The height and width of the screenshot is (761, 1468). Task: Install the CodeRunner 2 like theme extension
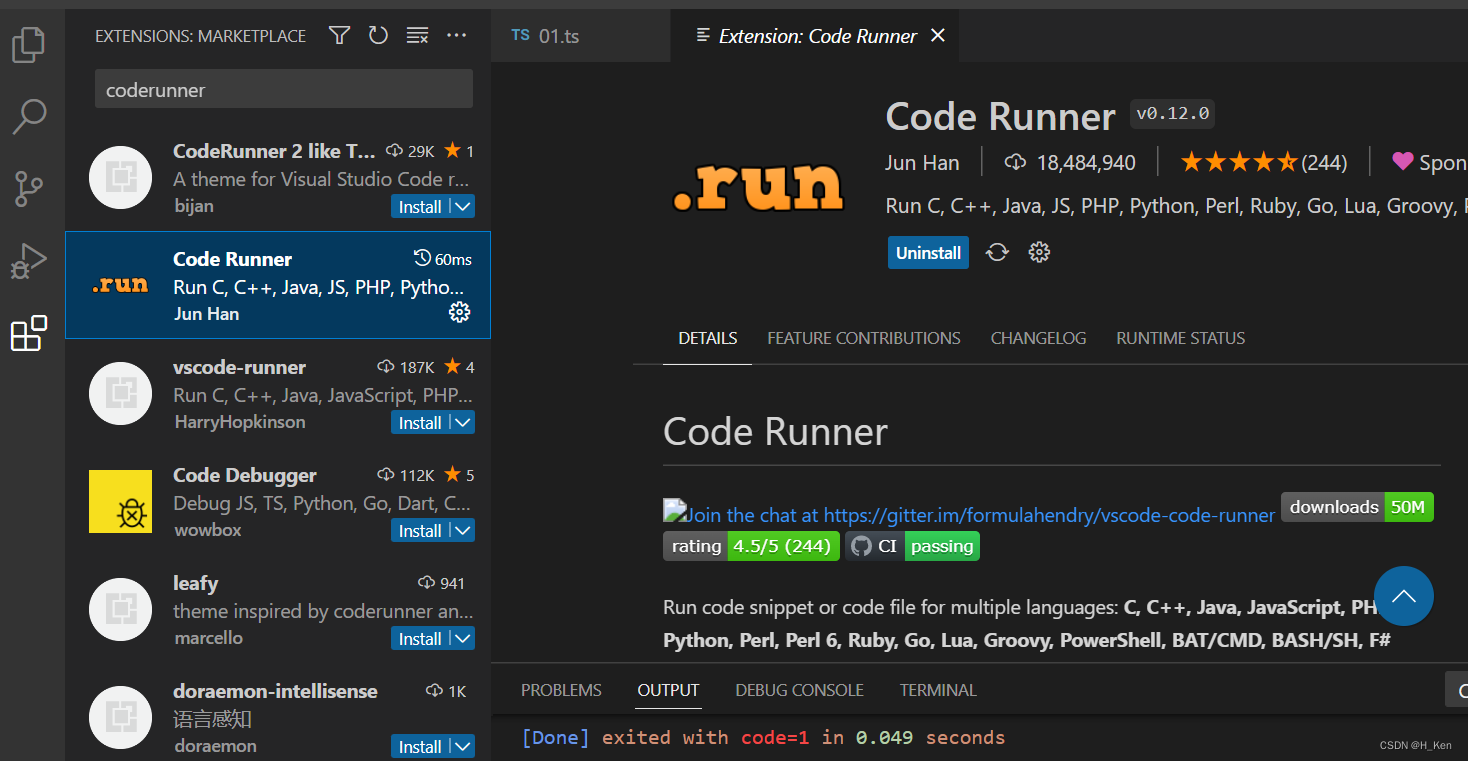tap(420, 207)
